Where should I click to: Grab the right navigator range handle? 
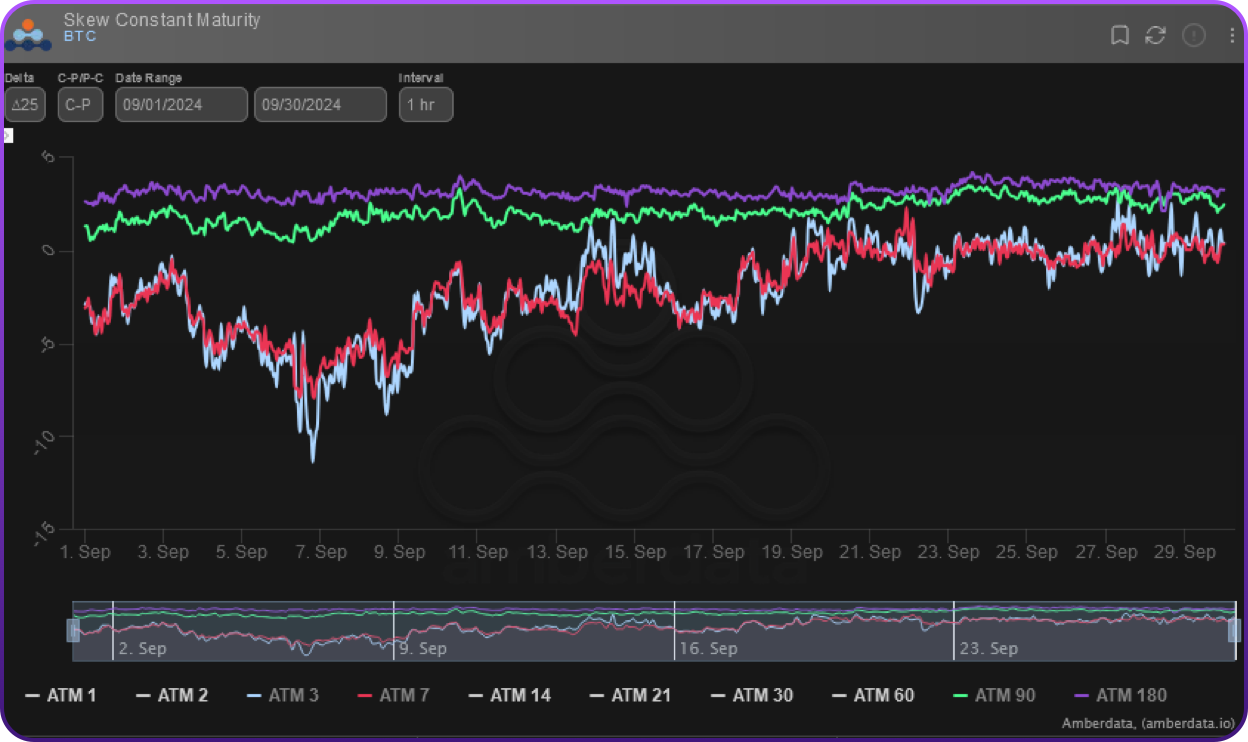pos(1234,630)
